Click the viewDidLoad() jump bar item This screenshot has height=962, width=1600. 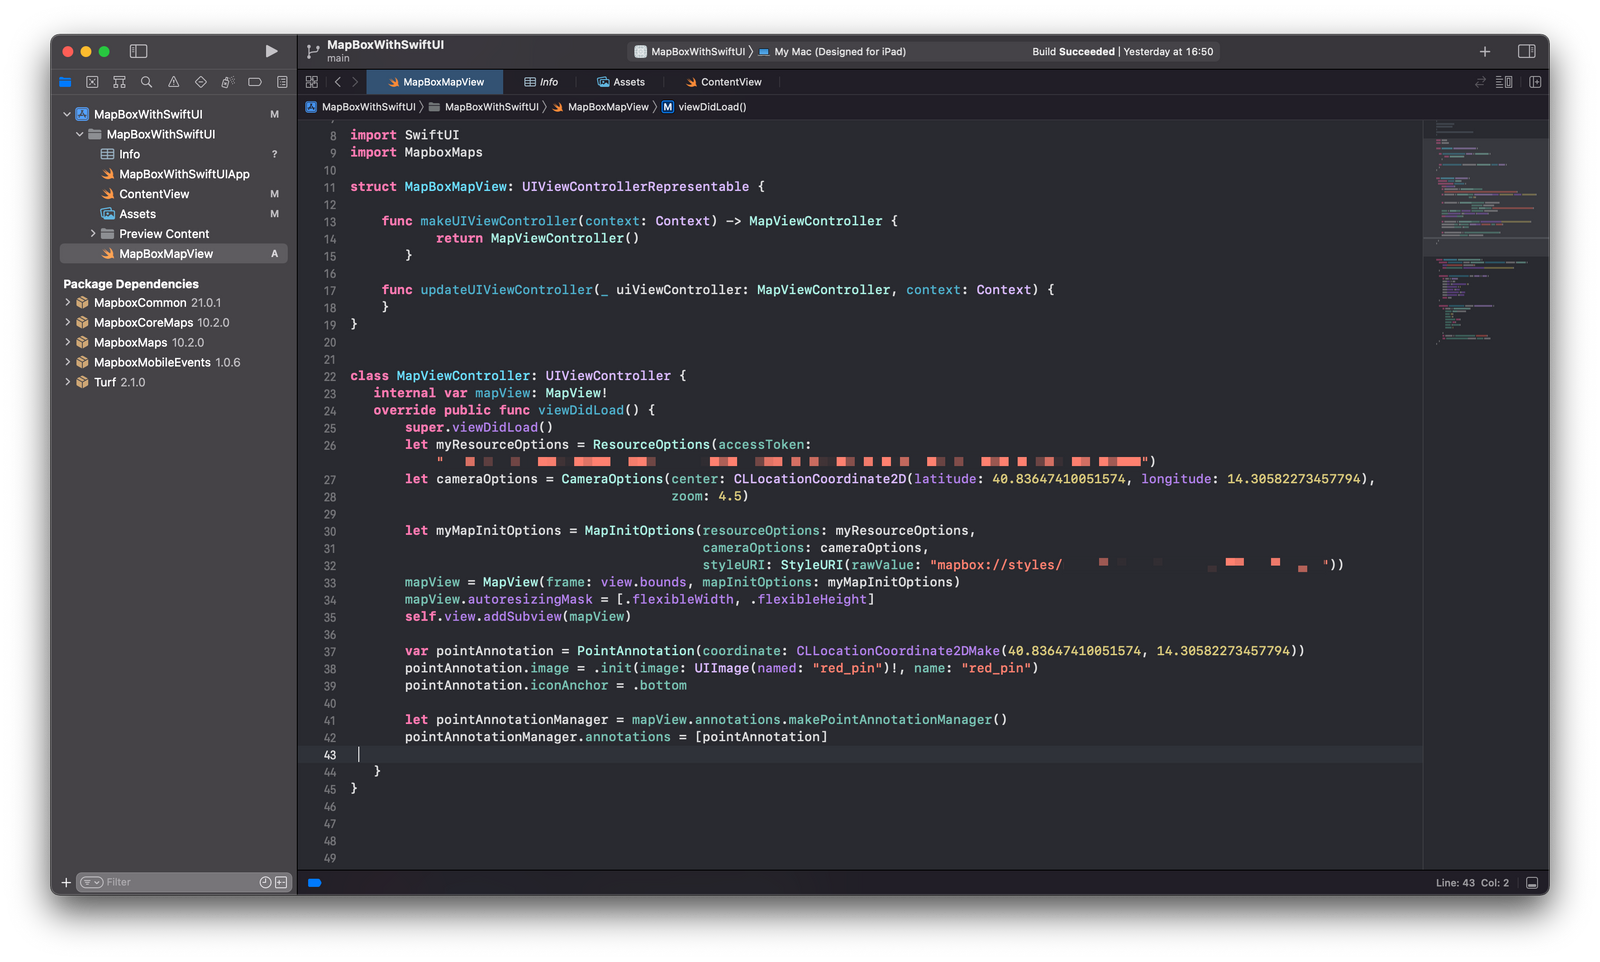click(x=713, y=106)
